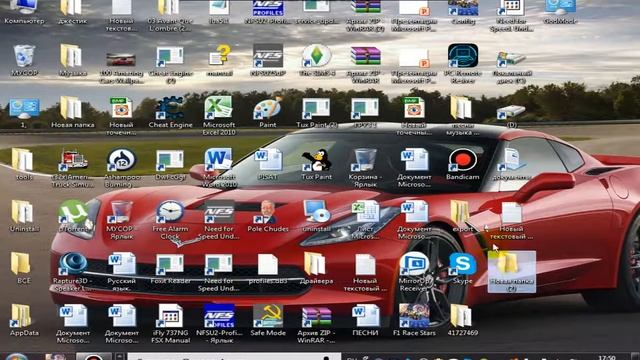Launch The Sims 4 shortcut
Image resolution: width=640 pixels, height=360 pixels.
pyautogui.click(x=317, y=60)
